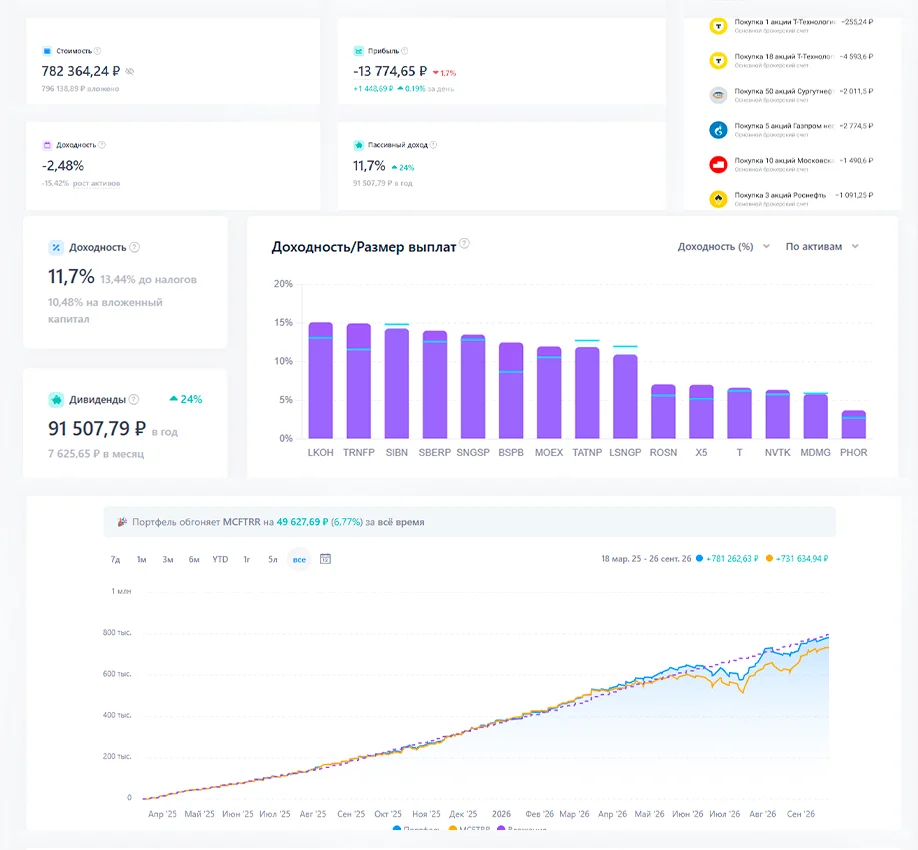Click the blue icon beside Стоимость
This screenshot has height=850, width=918.
click(47, 51)
